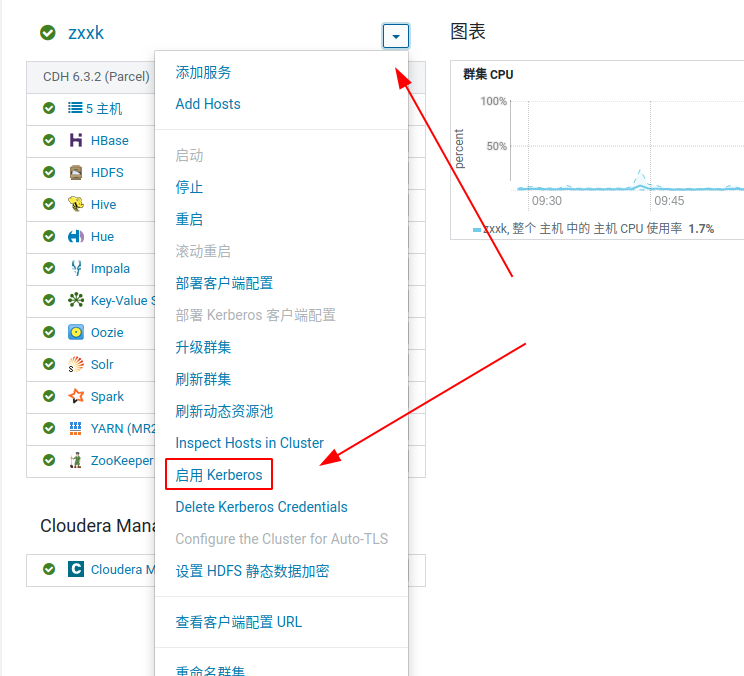744x676 pixels.
Task: Click the HBase service icon
Action: [76, 140]
